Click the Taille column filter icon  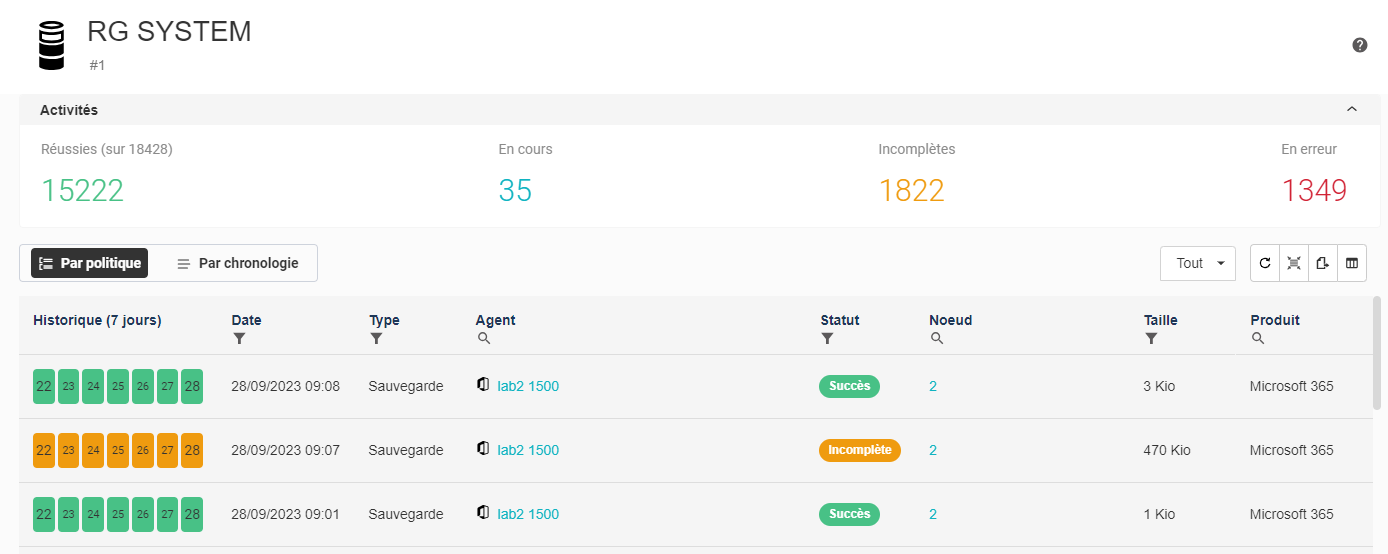click(1152, 339)
